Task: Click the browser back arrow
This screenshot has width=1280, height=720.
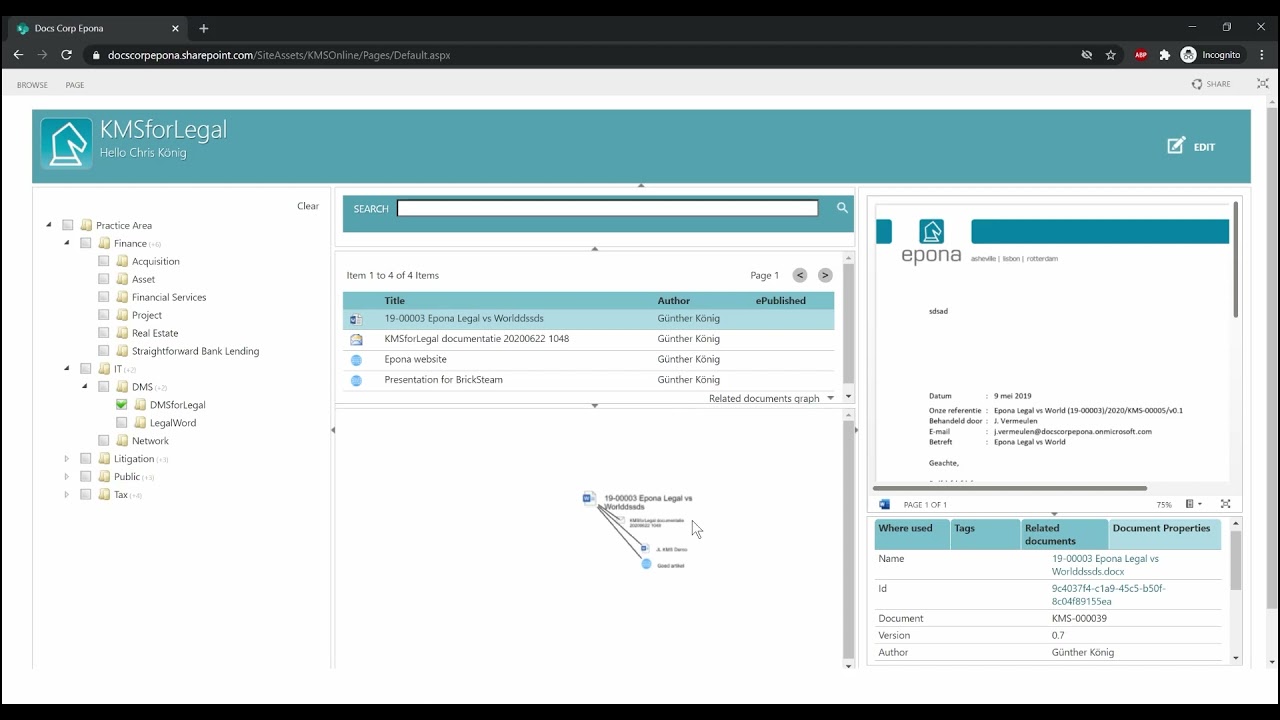Action: [18, 55]
